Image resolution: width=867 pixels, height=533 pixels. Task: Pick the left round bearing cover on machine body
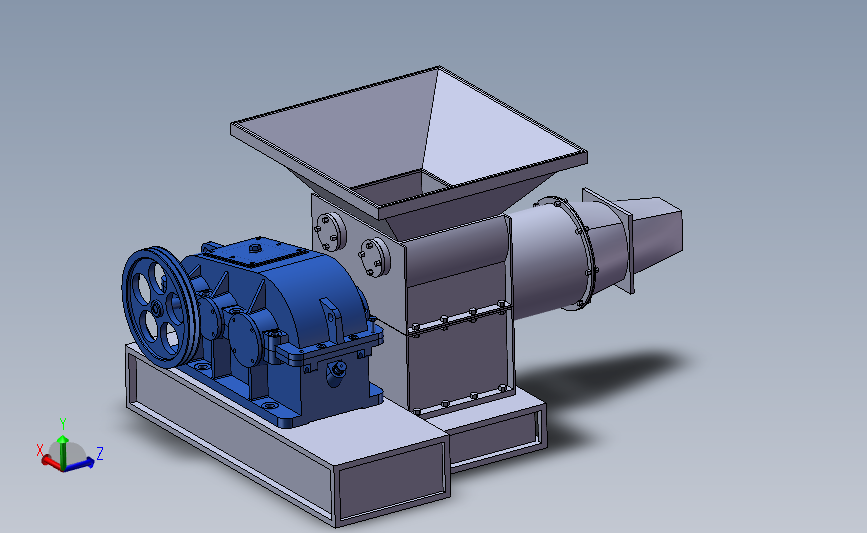330,232
